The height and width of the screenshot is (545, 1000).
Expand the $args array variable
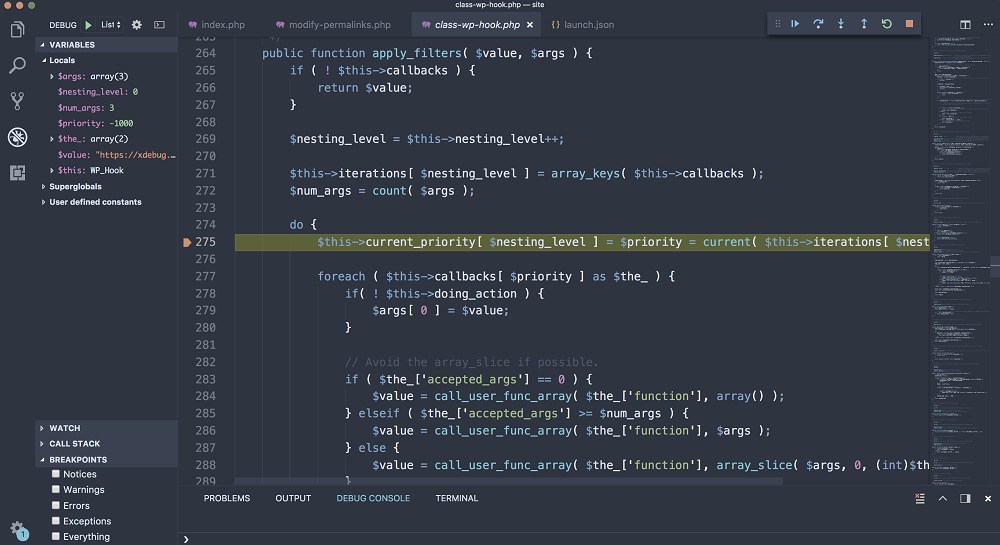coord(52,76)
